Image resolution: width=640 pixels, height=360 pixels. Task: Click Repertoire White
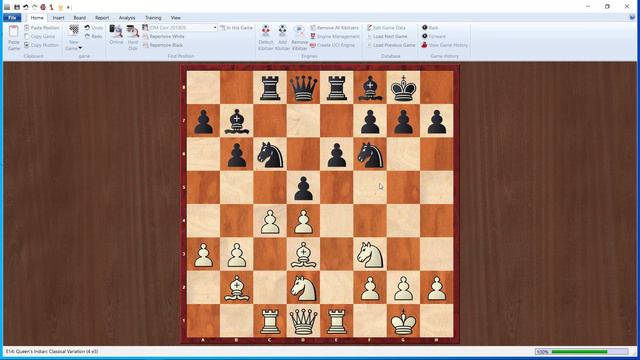164,36
